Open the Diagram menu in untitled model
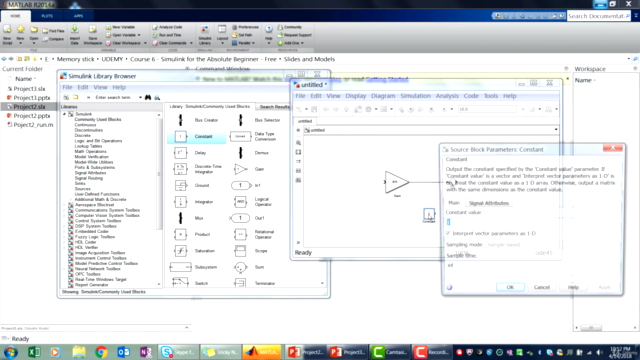Image resolution: width=640 pixels, height=360 pixels. 383,96
